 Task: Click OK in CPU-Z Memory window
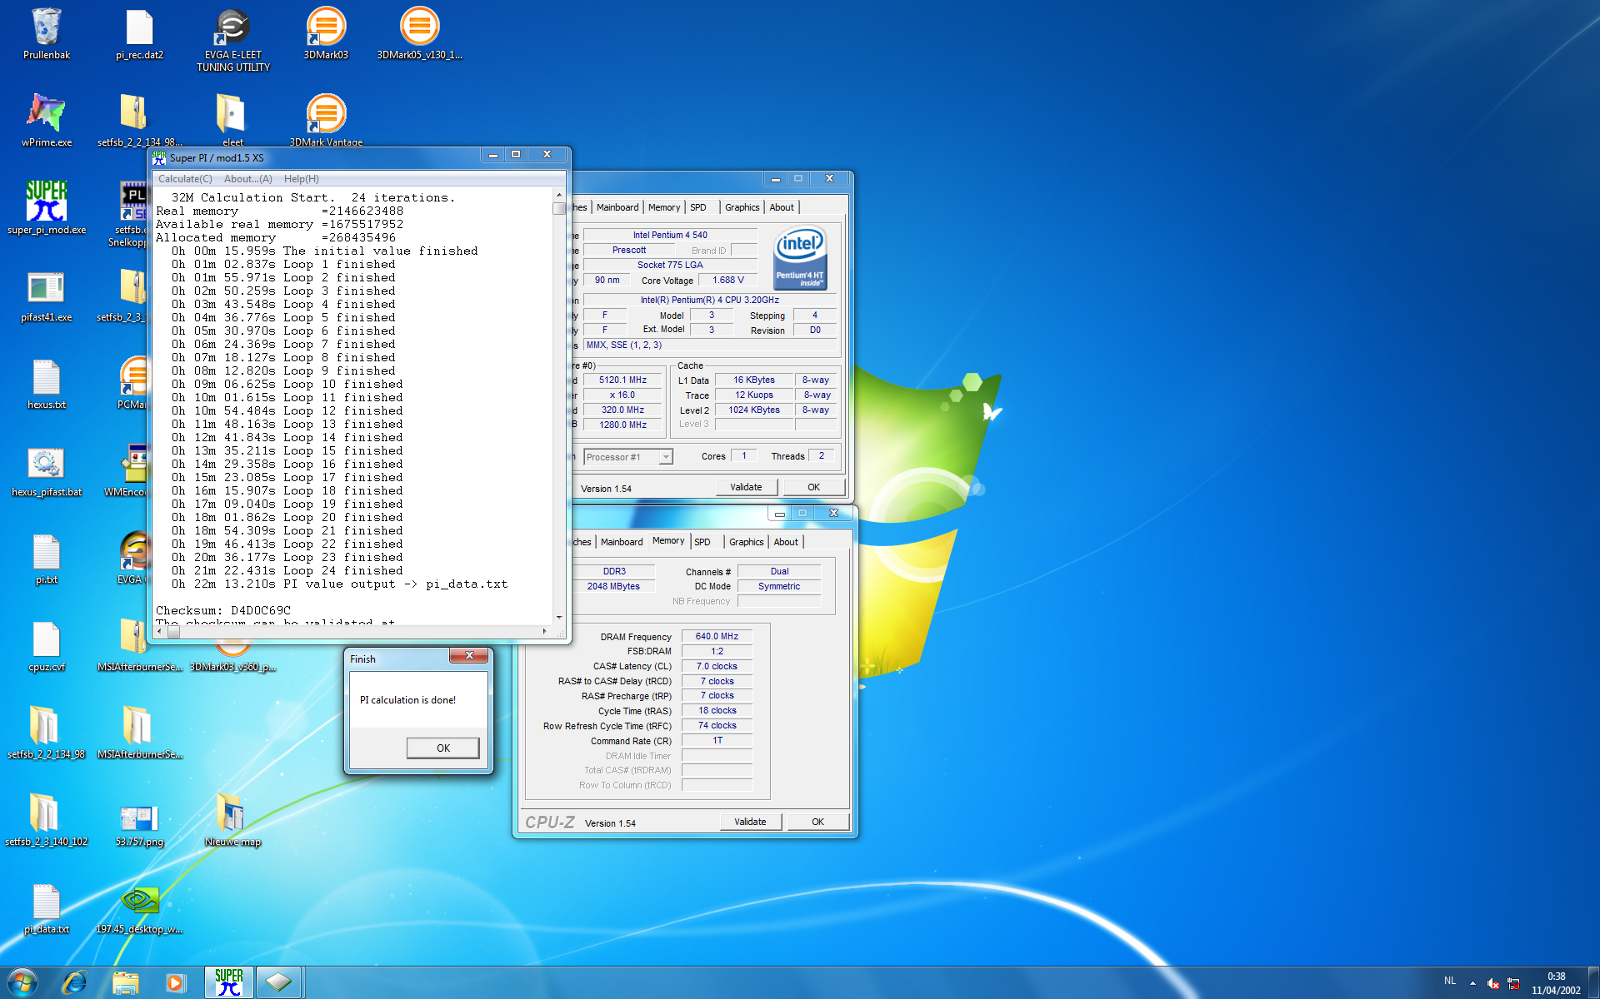[x=818, y=822]
